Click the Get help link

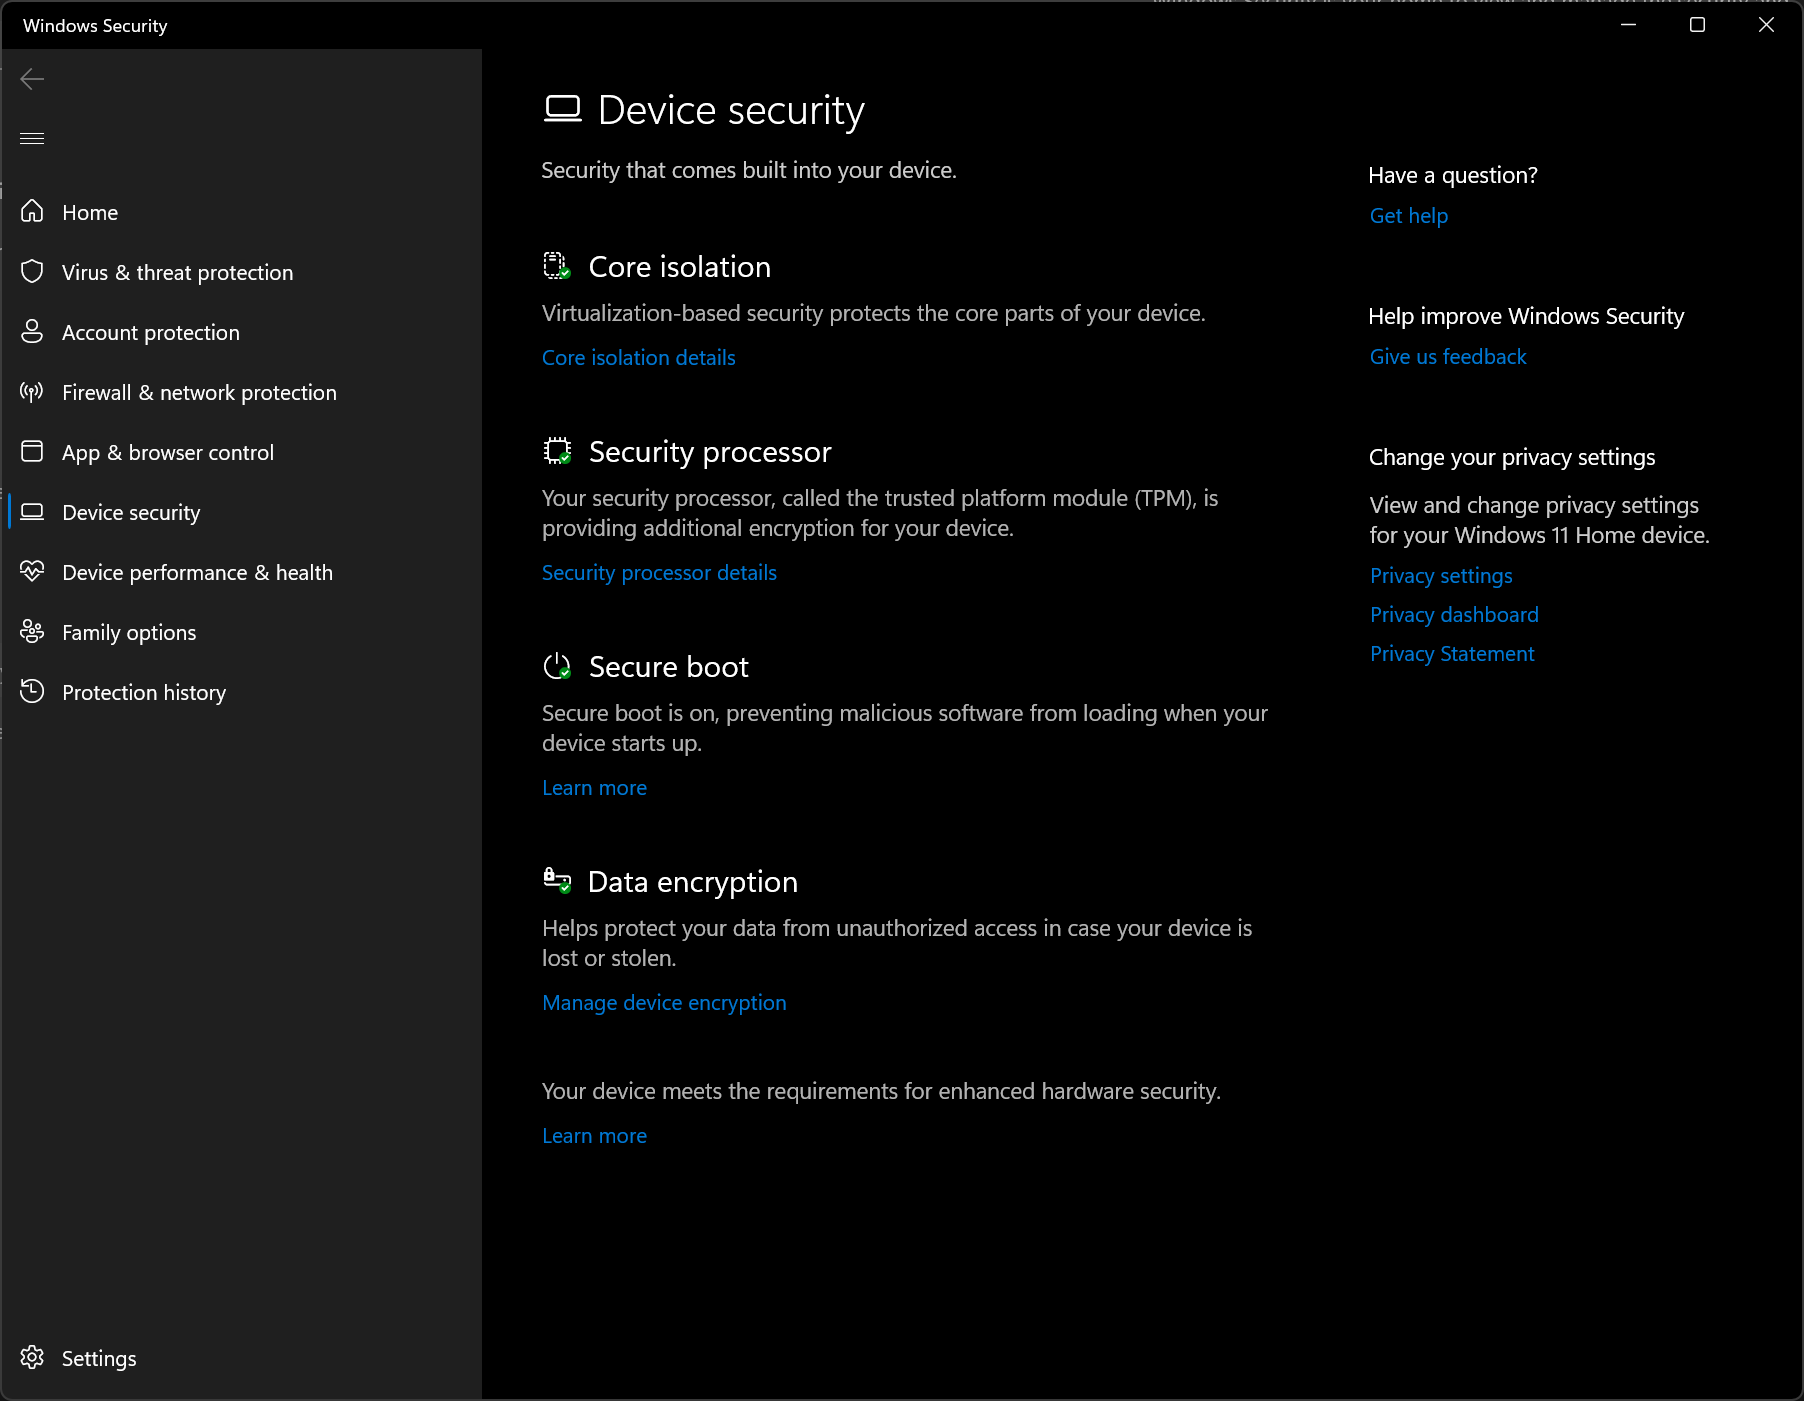coord(1409,215)
